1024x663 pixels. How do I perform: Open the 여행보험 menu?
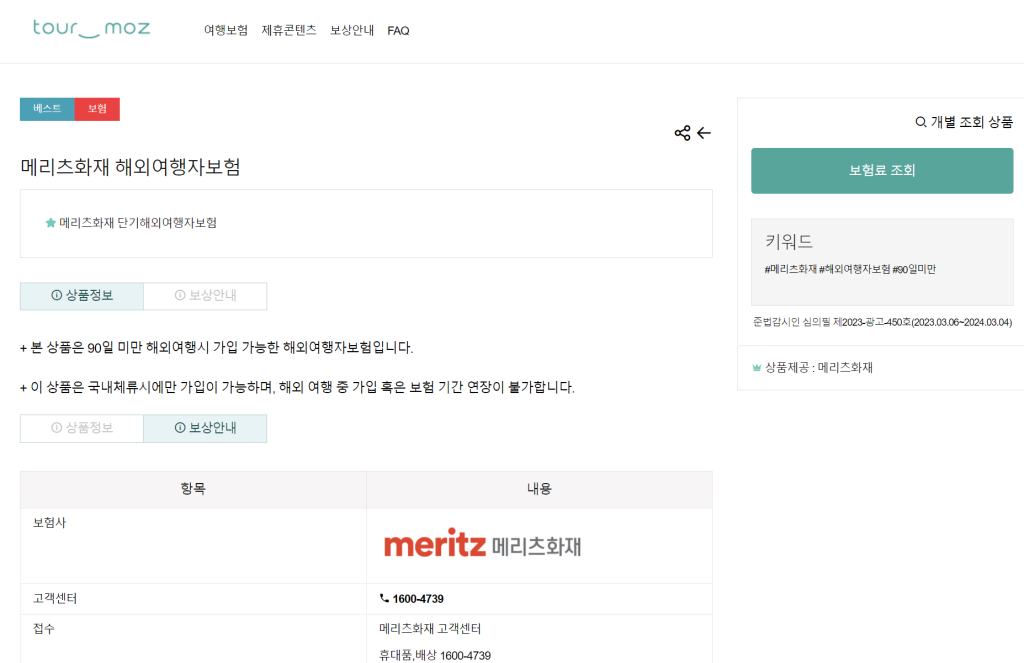226,30
